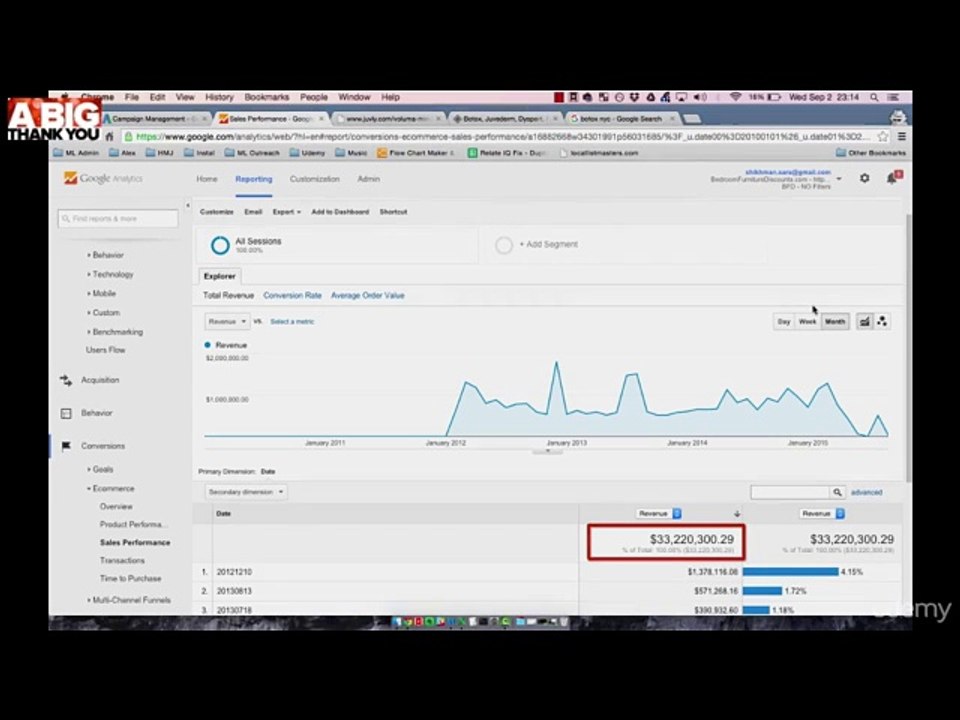960x720 pixels.
Task: Click the chart resize handle below graph
Action: [x=547, y=452]
